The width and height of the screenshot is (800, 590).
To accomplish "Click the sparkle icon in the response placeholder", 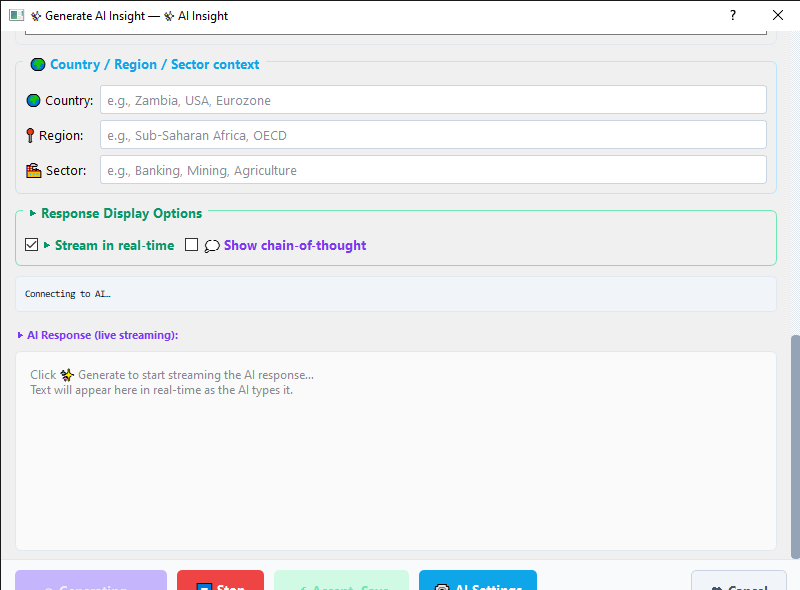I will click(x=67, y=375).
